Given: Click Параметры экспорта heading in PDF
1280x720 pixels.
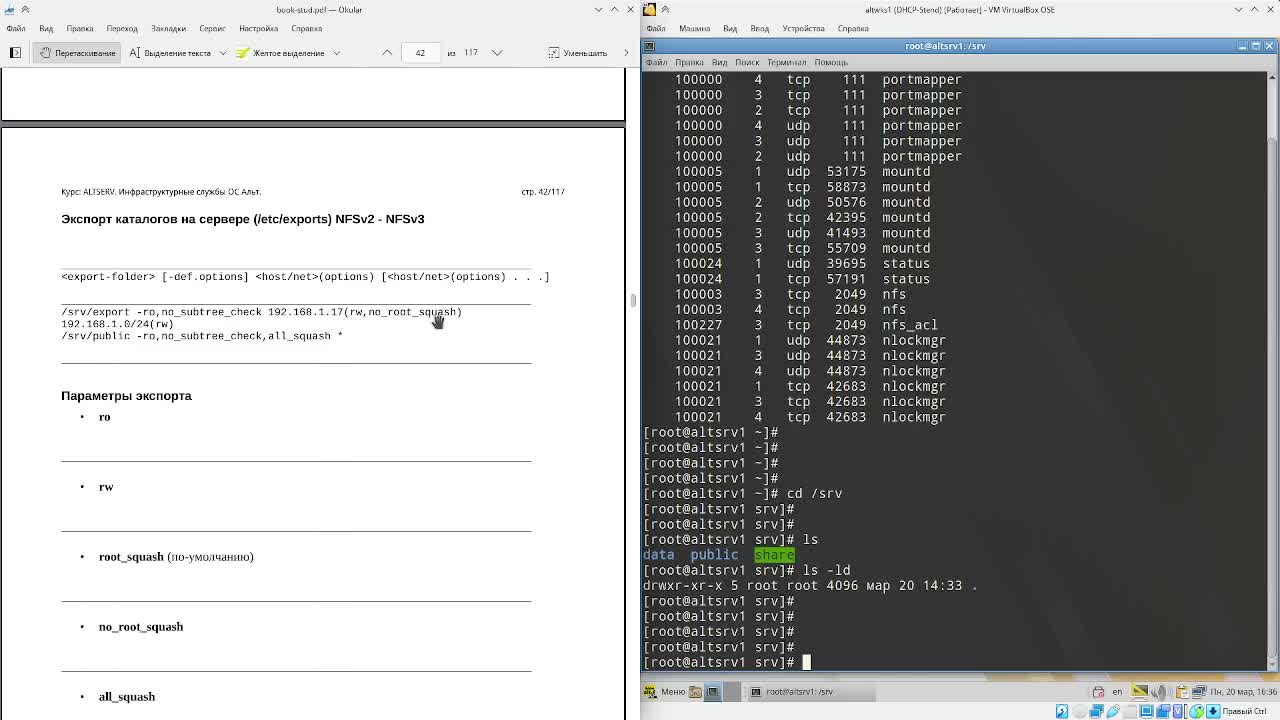Looking at the screenshot, I should pyautogui.click(x=126, y=396).
